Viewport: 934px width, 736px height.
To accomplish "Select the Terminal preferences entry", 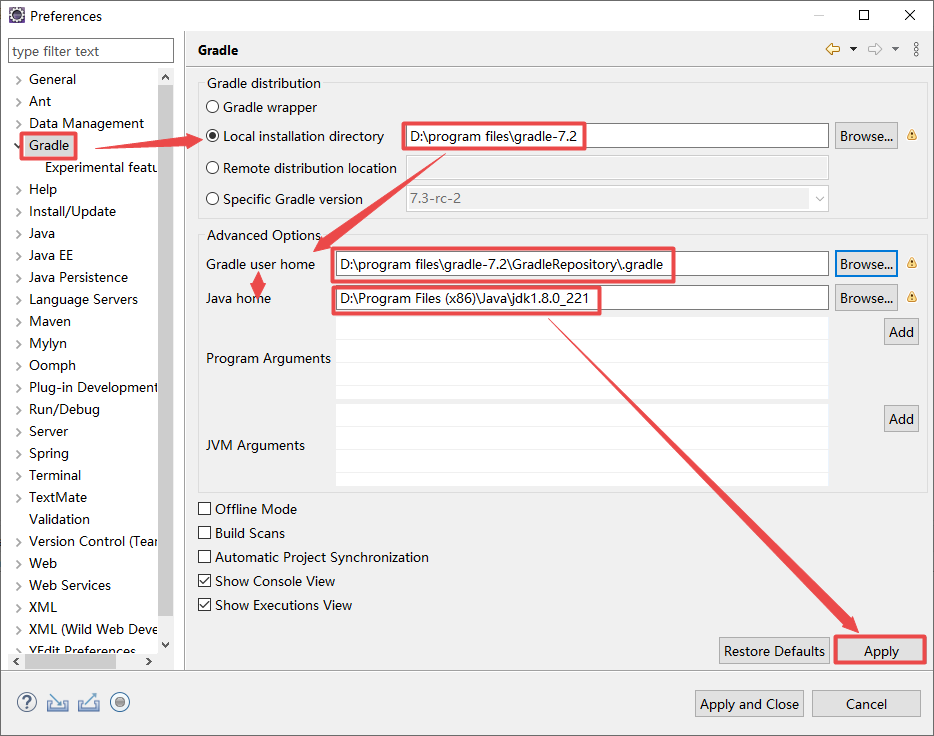I will click(55, 475).
